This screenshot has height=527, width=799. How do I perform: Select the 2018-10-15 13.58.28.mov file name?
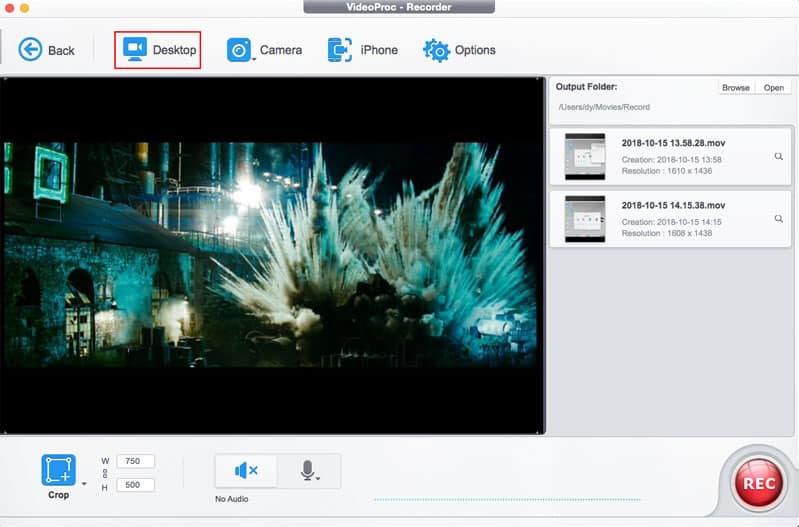tap(673, 143)
